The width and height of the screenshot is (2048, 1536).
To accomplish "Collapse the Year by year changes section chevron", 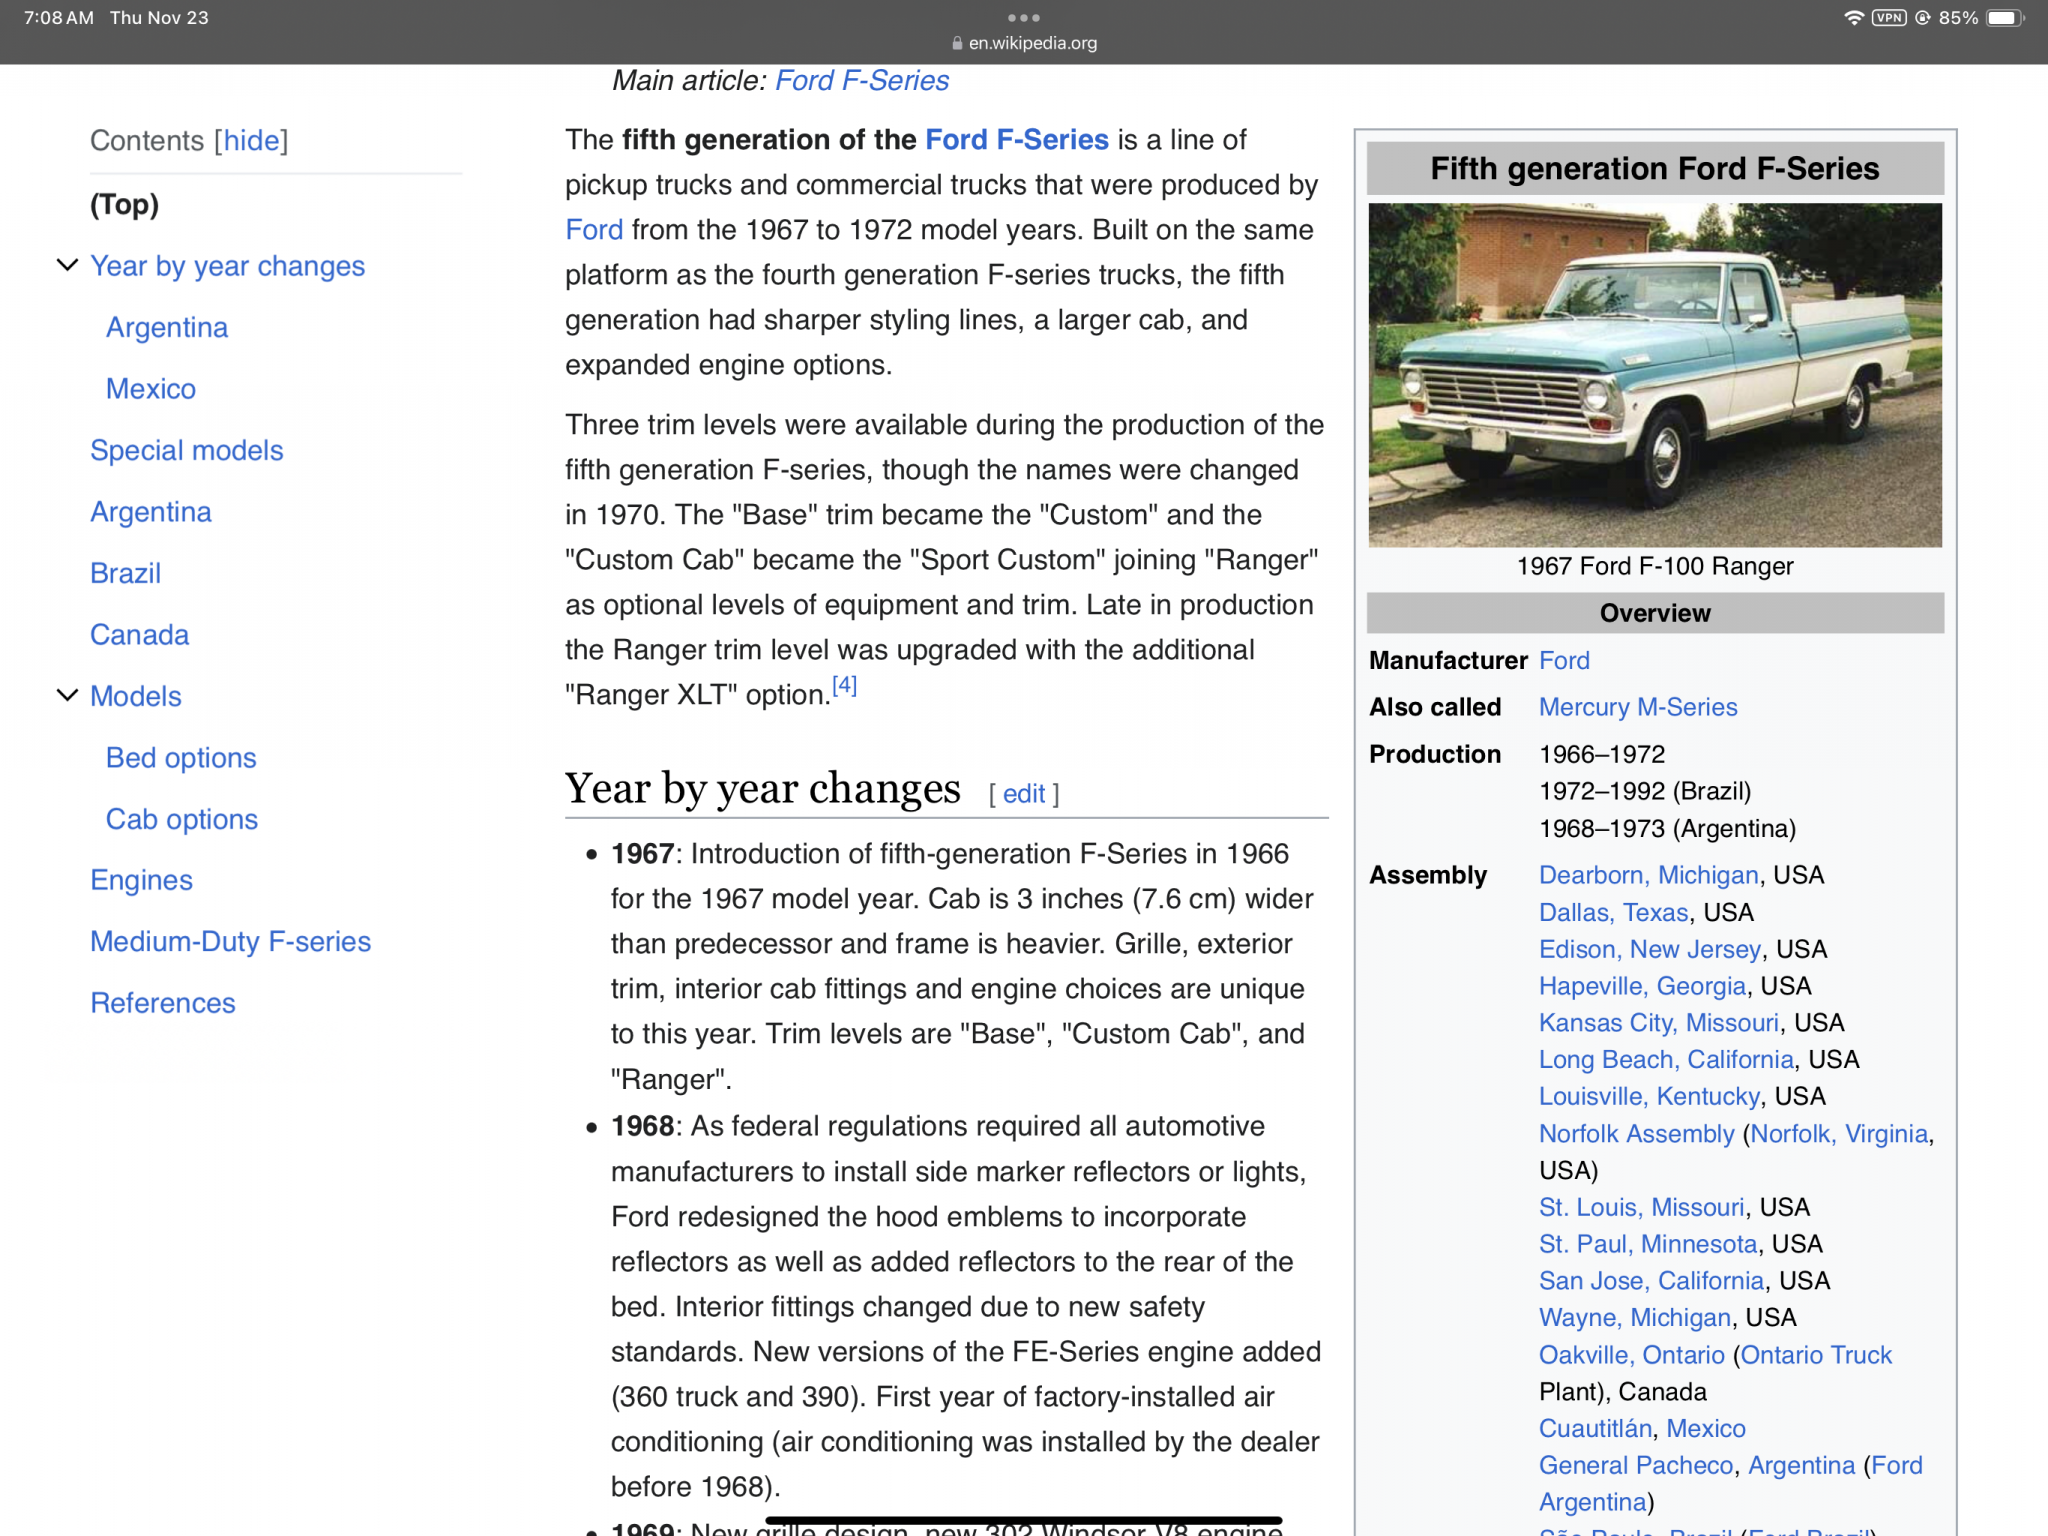I will 67,265.
